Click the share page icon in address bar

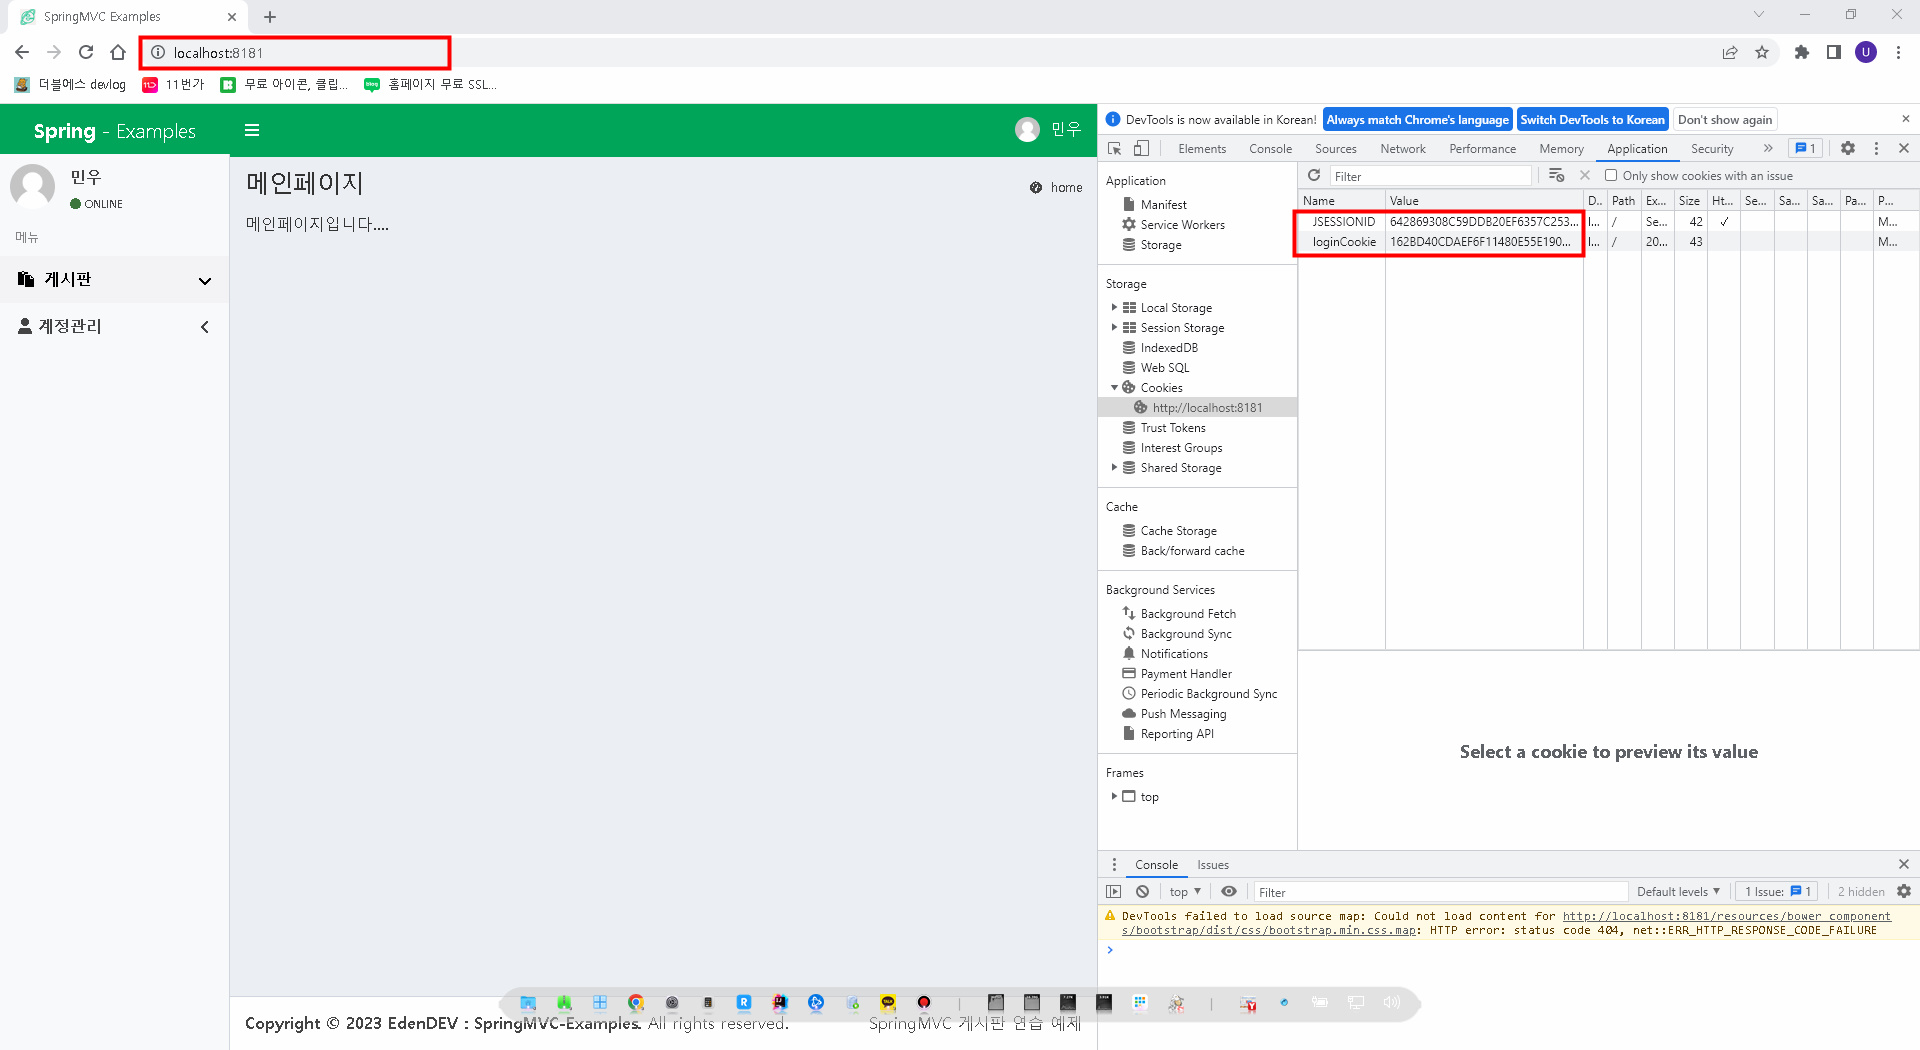pos(1730,52)
